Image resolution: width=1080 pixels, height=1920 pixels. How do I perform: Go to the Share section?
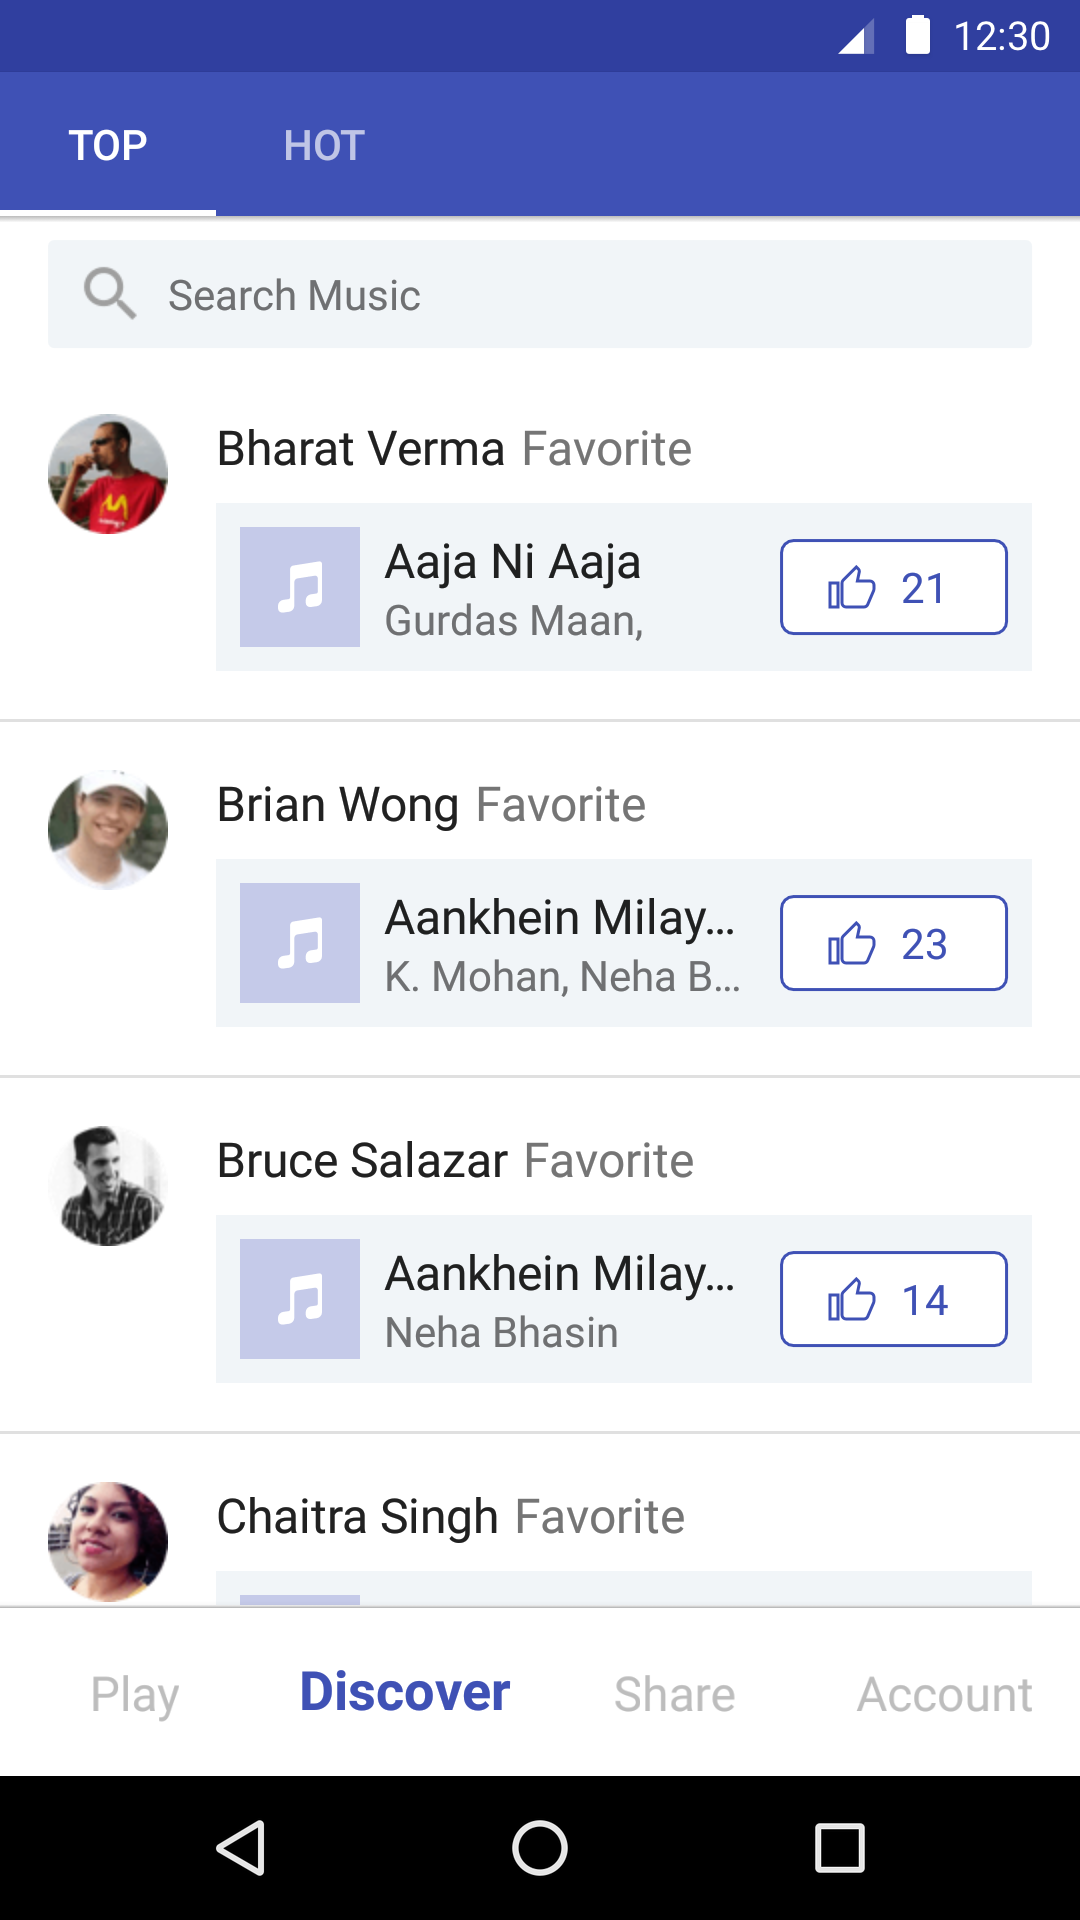pos(675,1694)
